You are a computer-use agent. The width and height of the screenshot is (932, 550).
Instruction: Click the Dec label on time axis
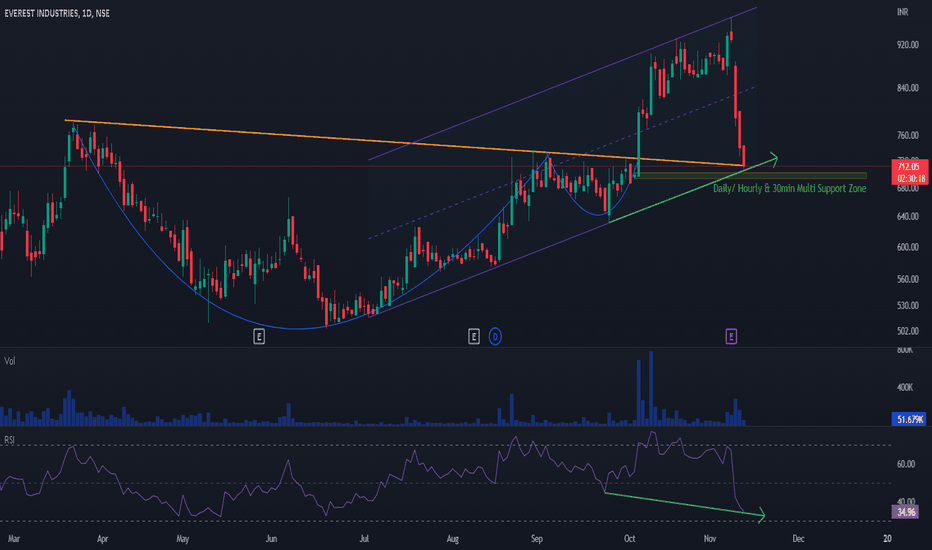click(x=798, y=539)
